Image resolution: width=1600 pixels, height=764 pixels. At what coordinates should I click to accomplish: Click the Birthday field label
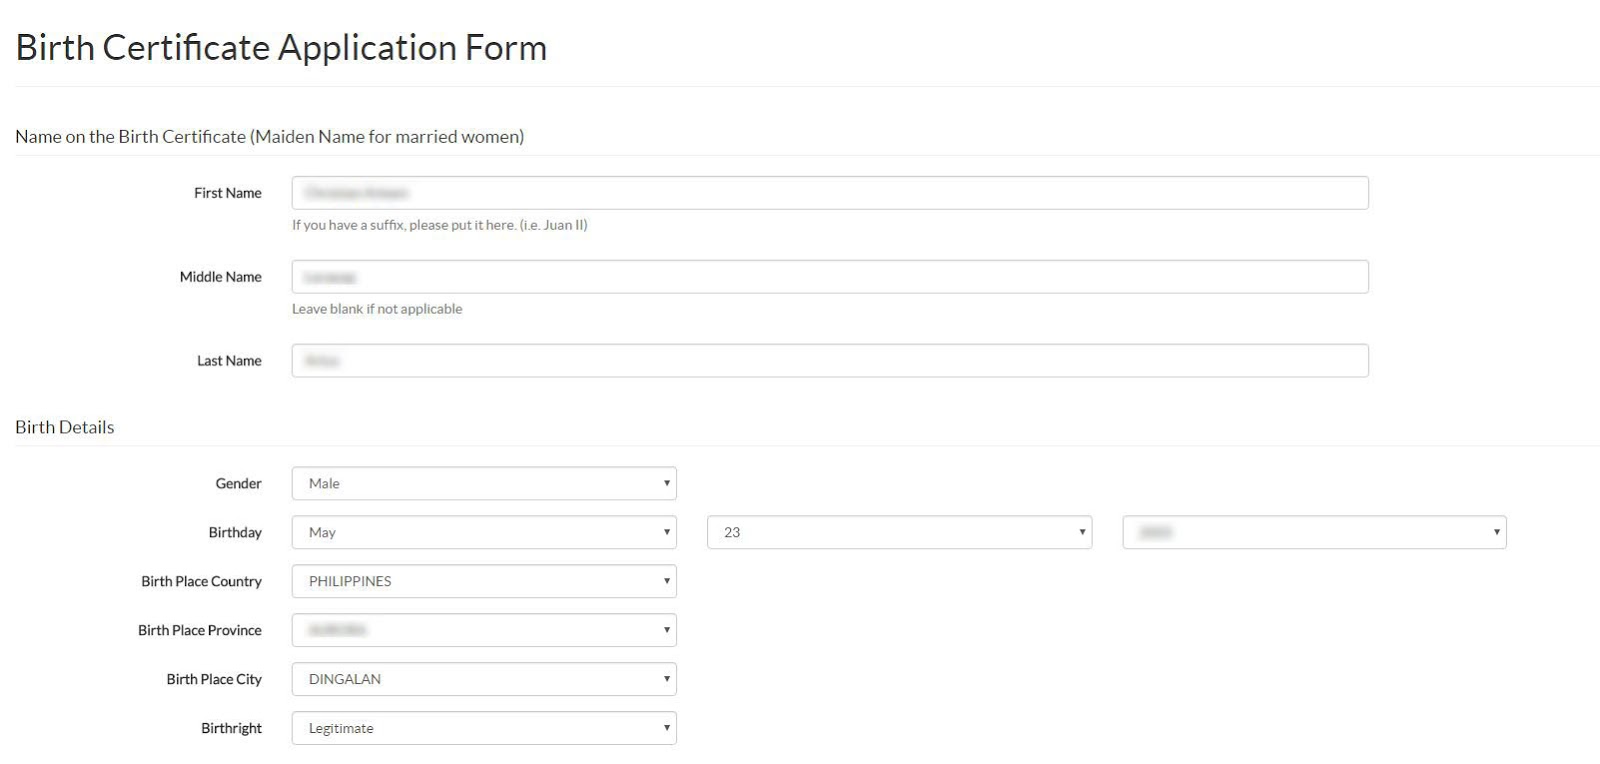[x=235, y=533]
